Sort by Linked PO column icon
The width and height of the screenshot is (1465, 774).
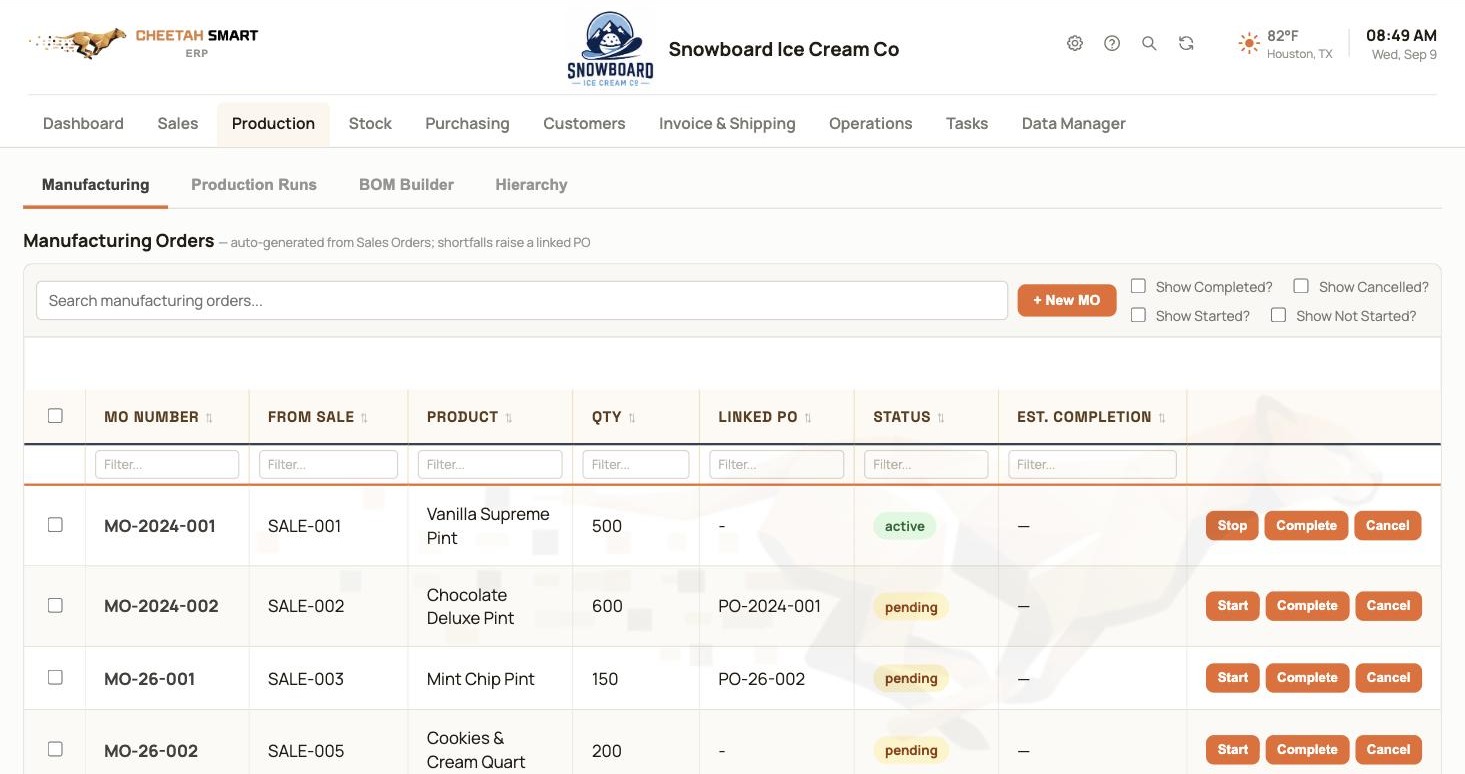(x=808, y=418)
